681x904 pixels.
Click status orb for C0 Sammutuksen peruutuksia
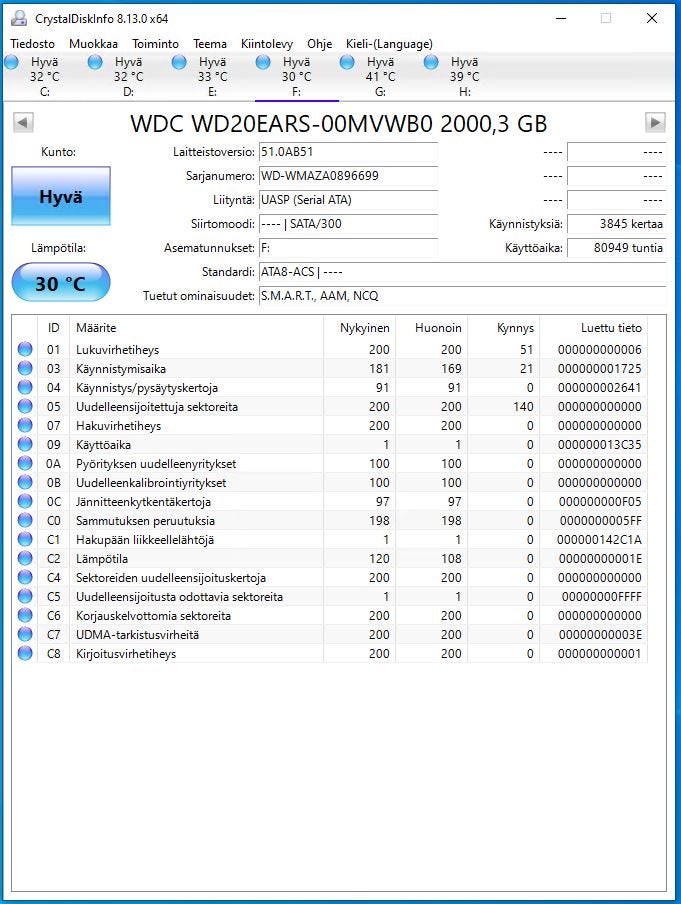(x=25, y=520)
